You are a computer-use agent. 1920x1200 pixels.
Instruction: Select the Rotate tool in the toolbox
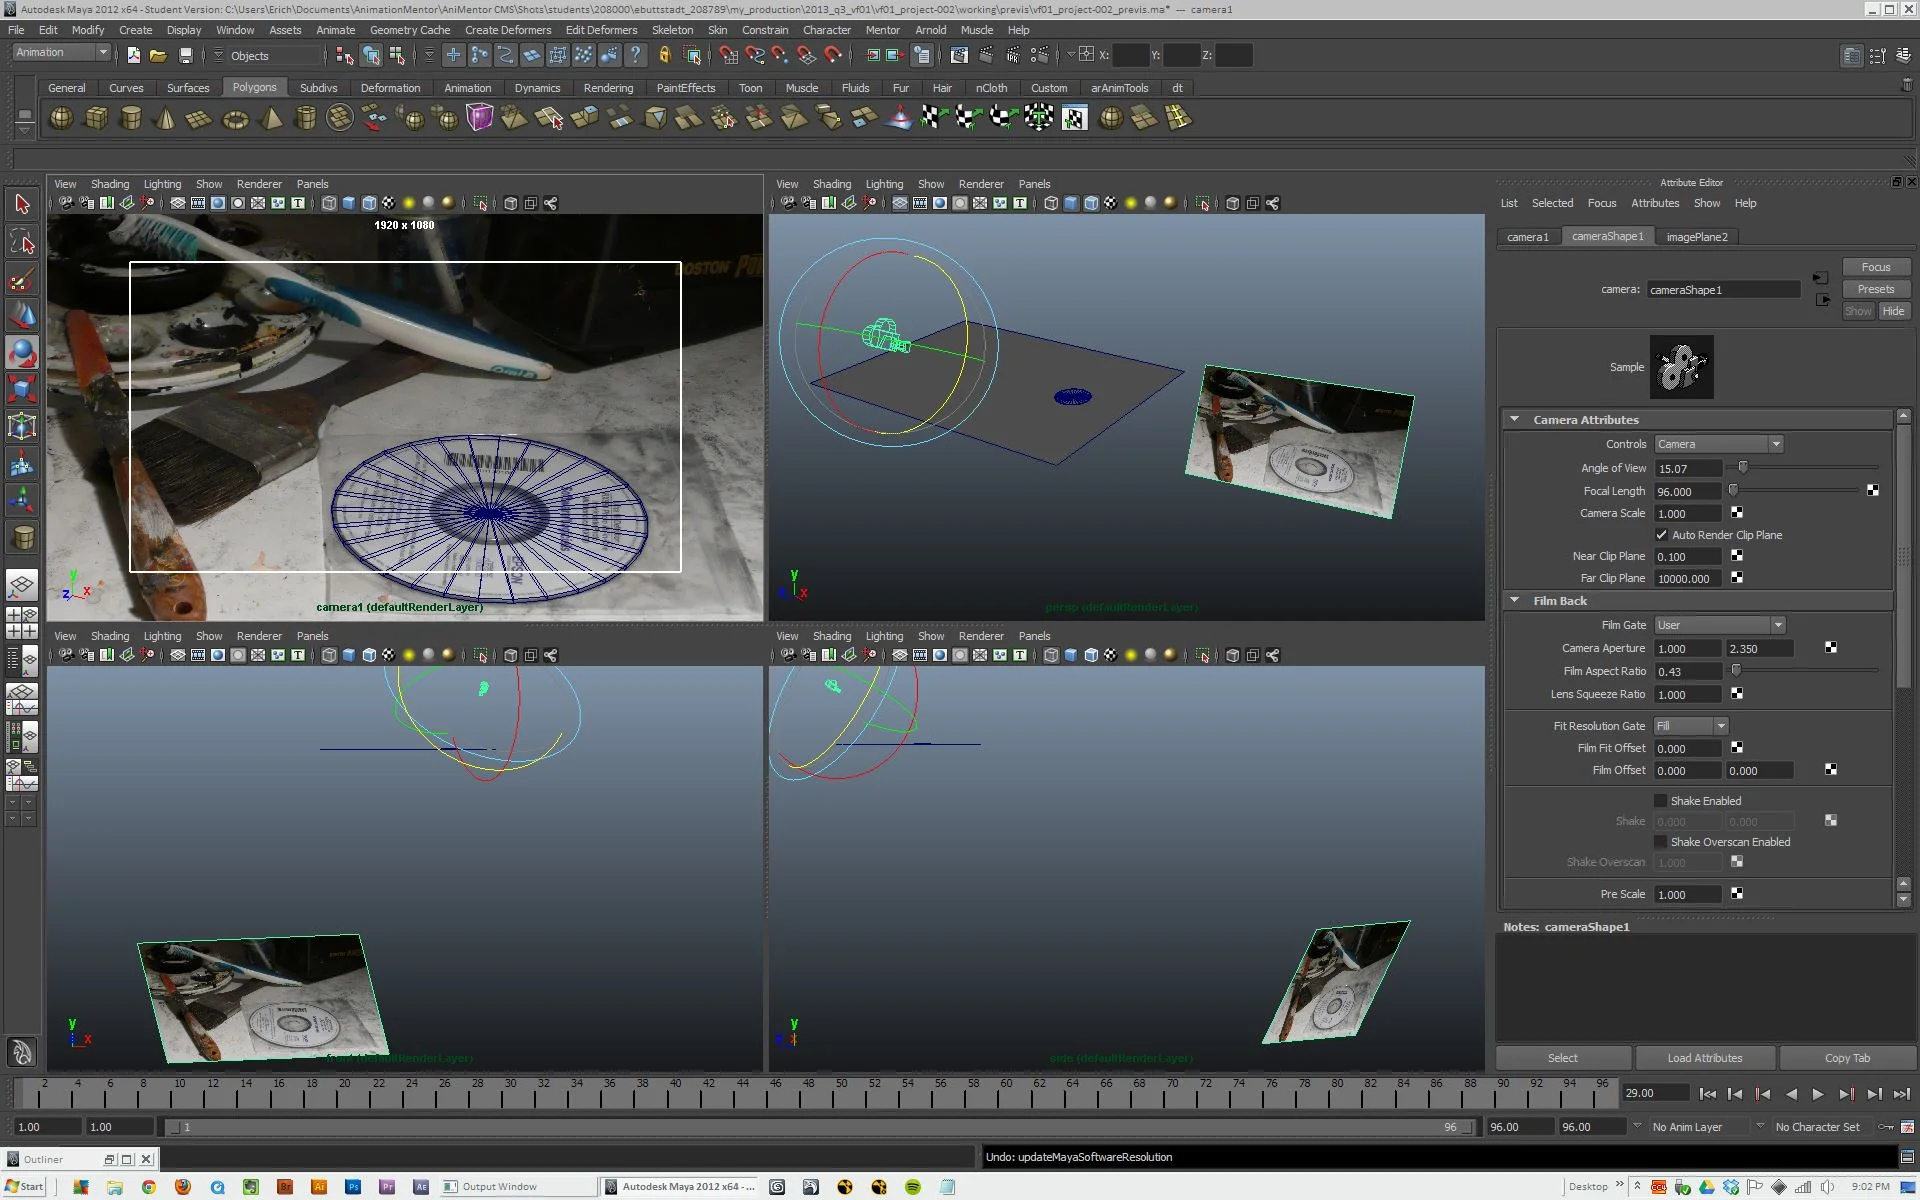22,352
